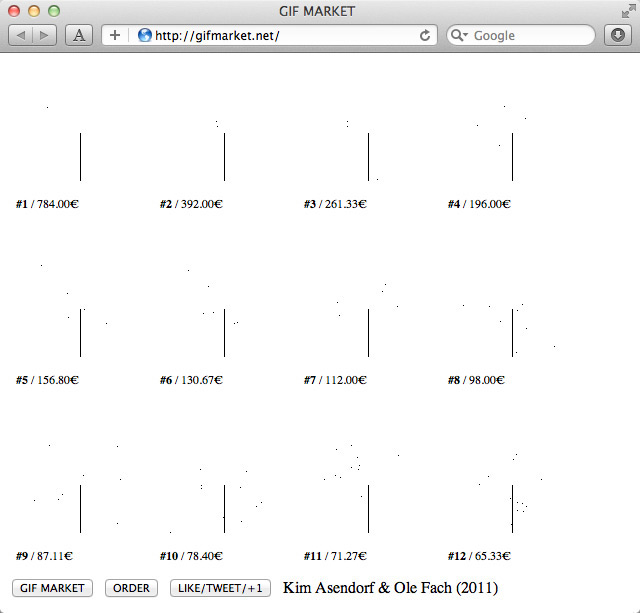
Task: Click the #7 / 112.00€ label
Action: [335, 380]
